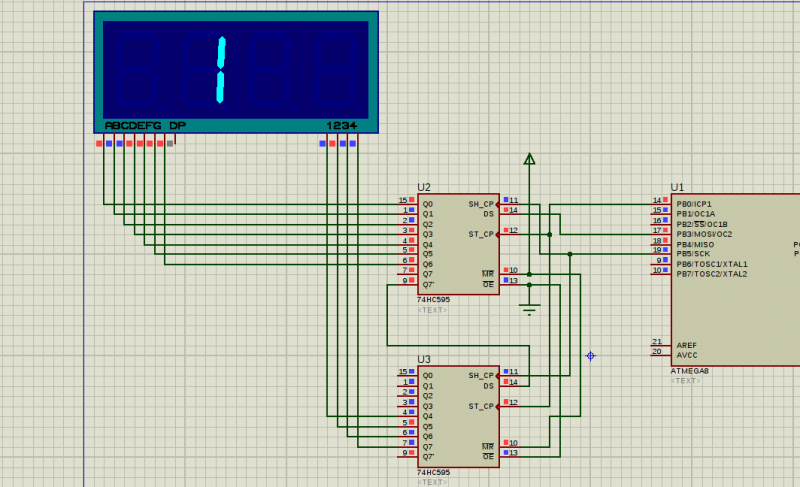Viewport: 800px width, 487px height.
Task: Click the PB3/MOSI/OC2 pin label
Action: point(704,235)
